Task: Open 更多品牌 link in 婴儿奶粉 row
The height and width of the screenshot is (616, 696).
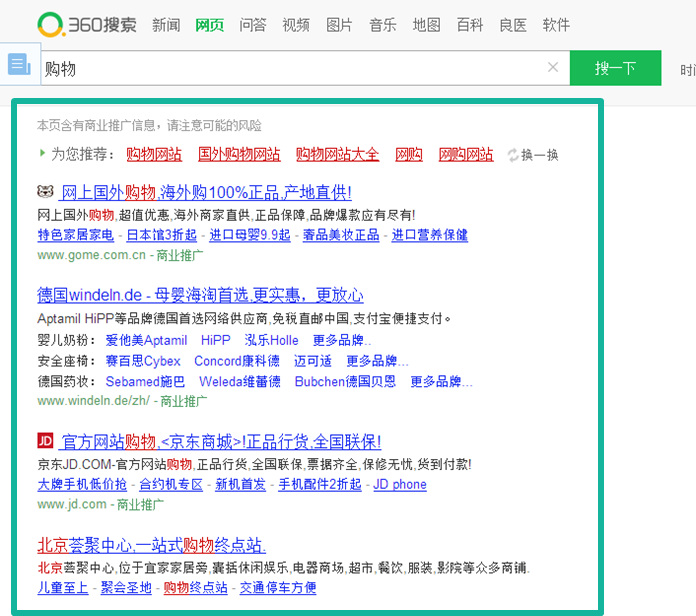Action: 341,340
